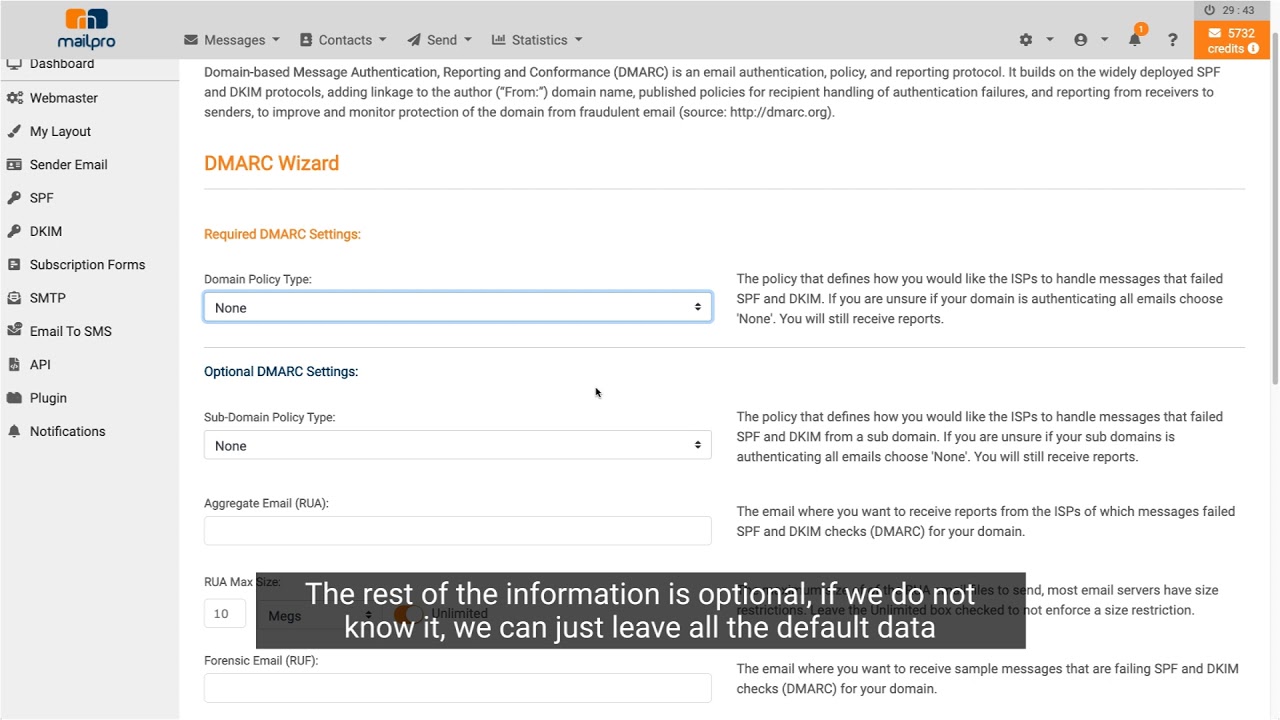The image size is (1280, 720).
Task: Click the mailpro logo
Action: point(87,30)
